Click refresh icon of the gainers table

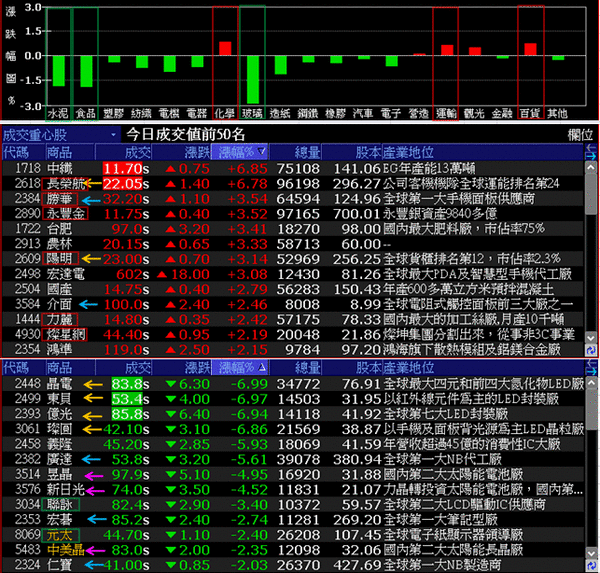591,350
